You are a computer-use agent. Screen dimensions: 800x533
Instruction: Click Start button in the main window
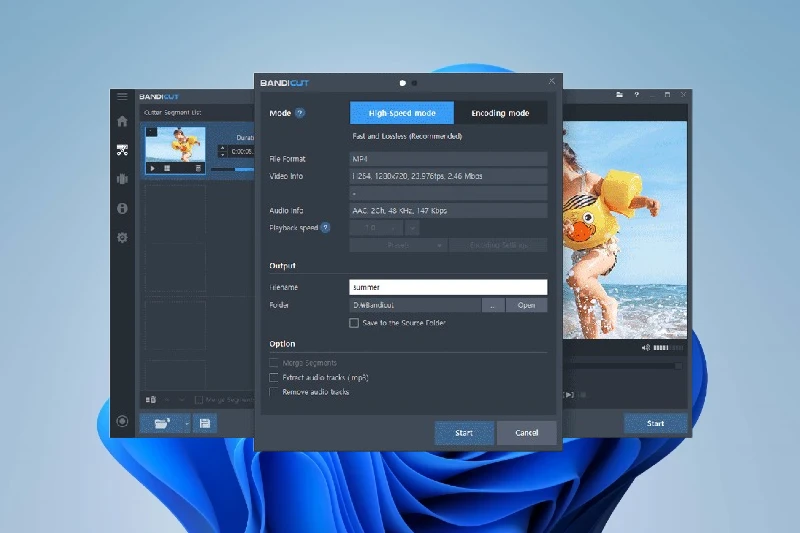point(656,424)
